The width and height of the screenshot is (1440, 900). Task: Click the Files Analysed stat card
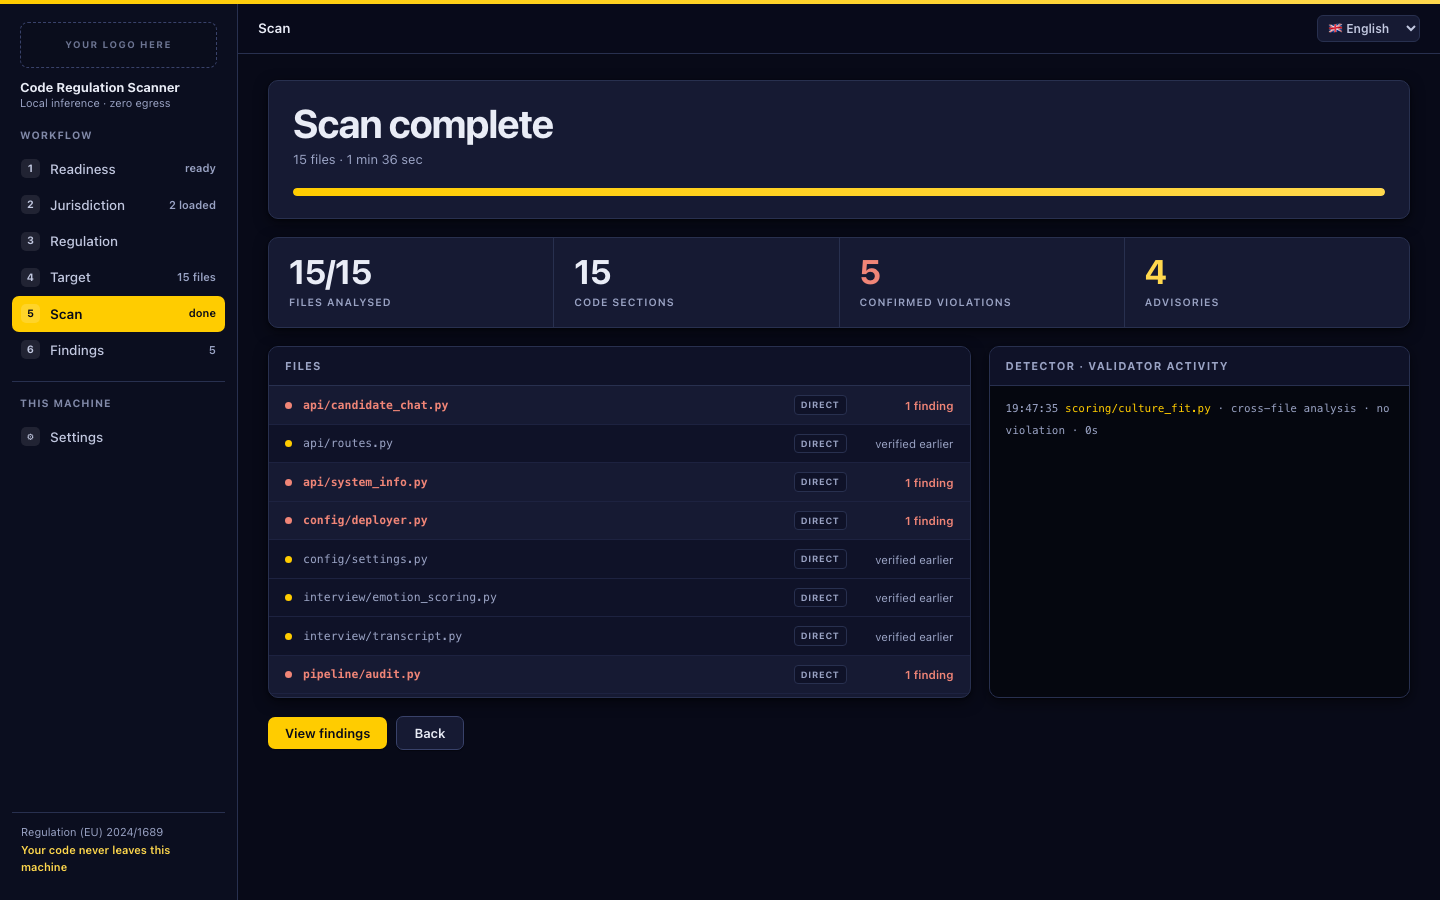coord(411,282)
